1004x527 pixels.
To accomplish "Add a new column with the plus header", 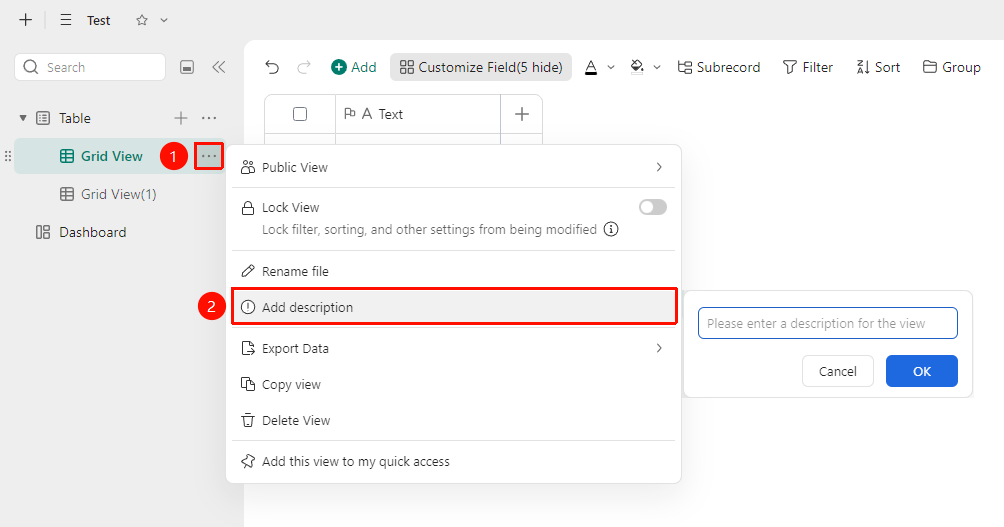I will (x=522, y=114).
